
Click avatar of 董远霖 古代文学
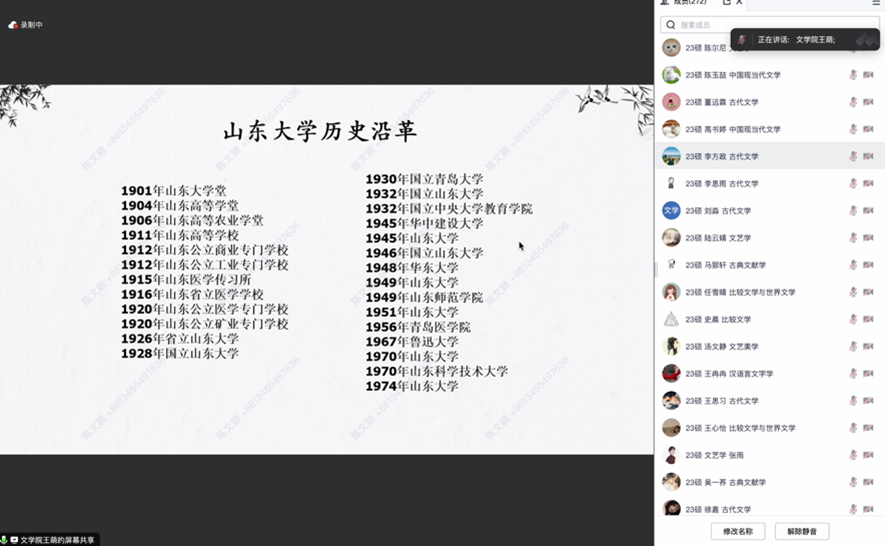[x=671, y=102]
